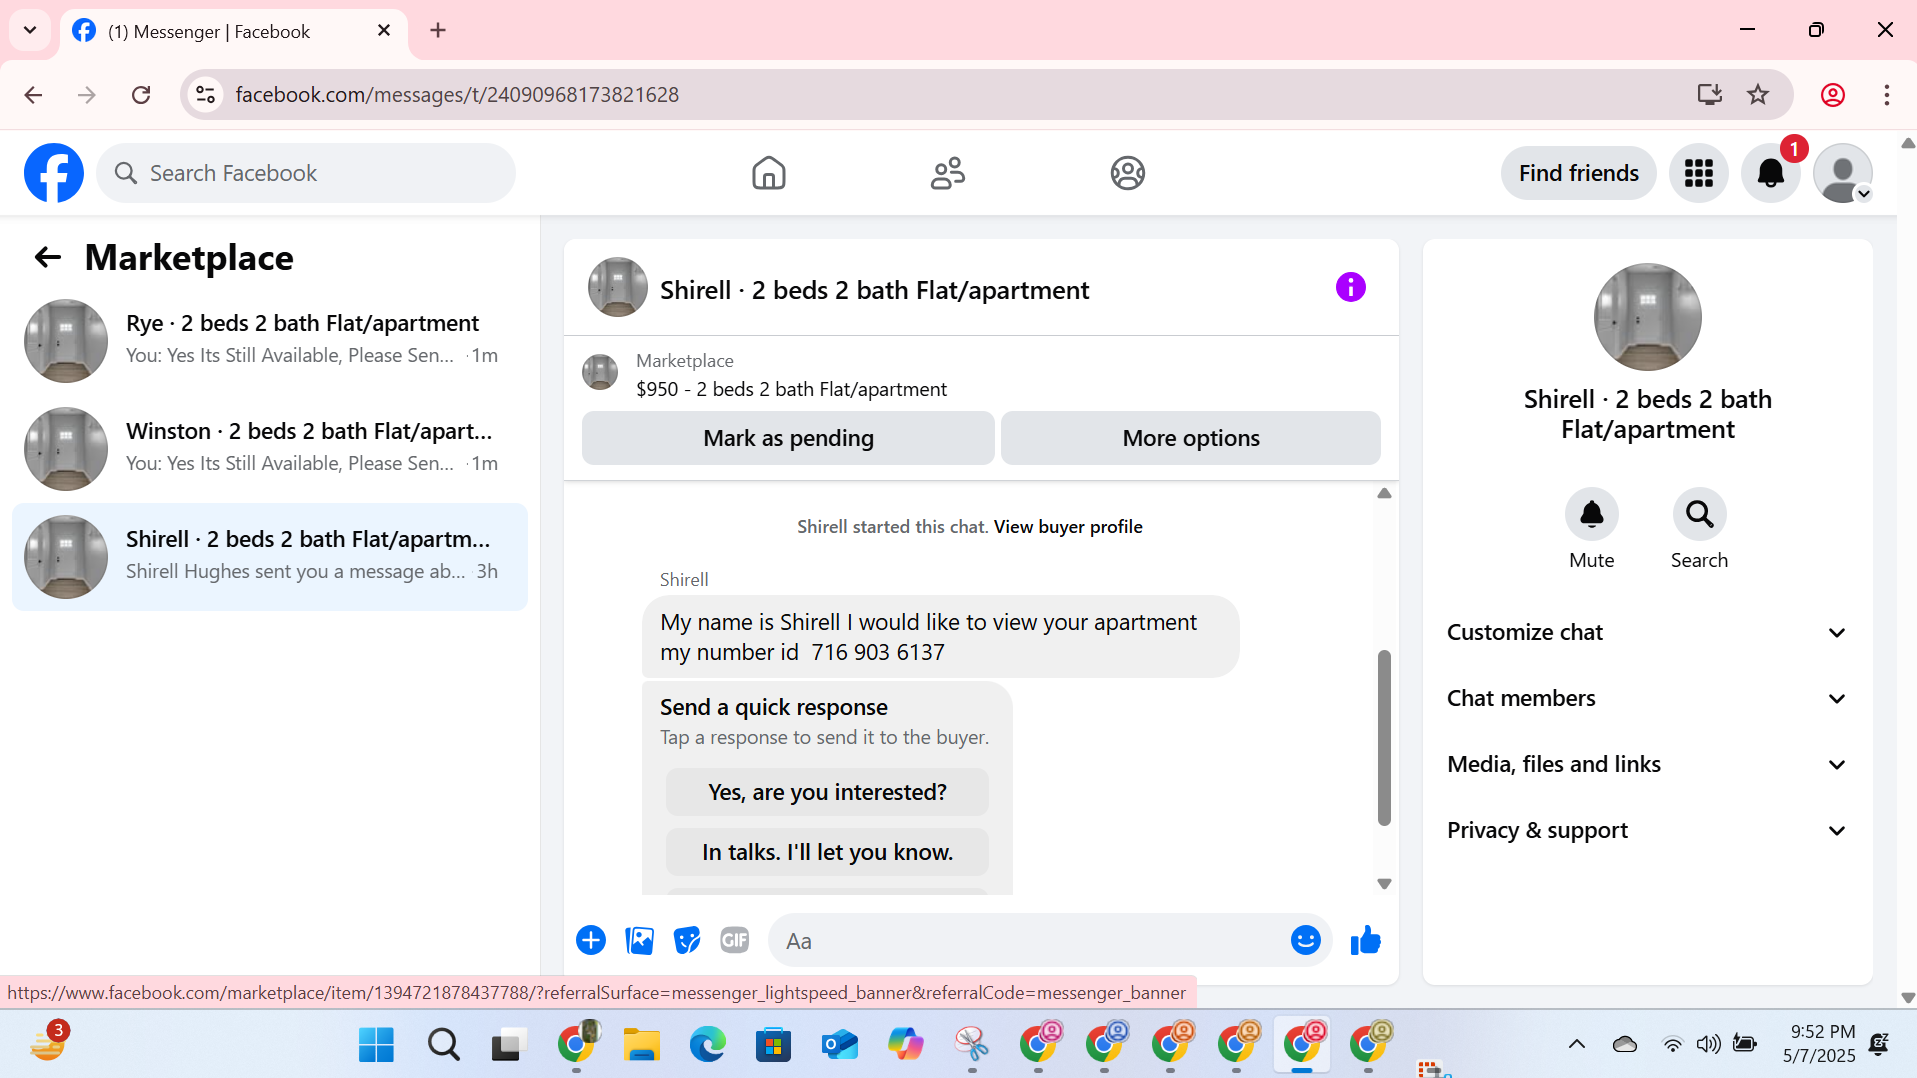Mute this conversation
The width and height of the screenshot is (1917, 1078).
click(x=1591, y=514)
